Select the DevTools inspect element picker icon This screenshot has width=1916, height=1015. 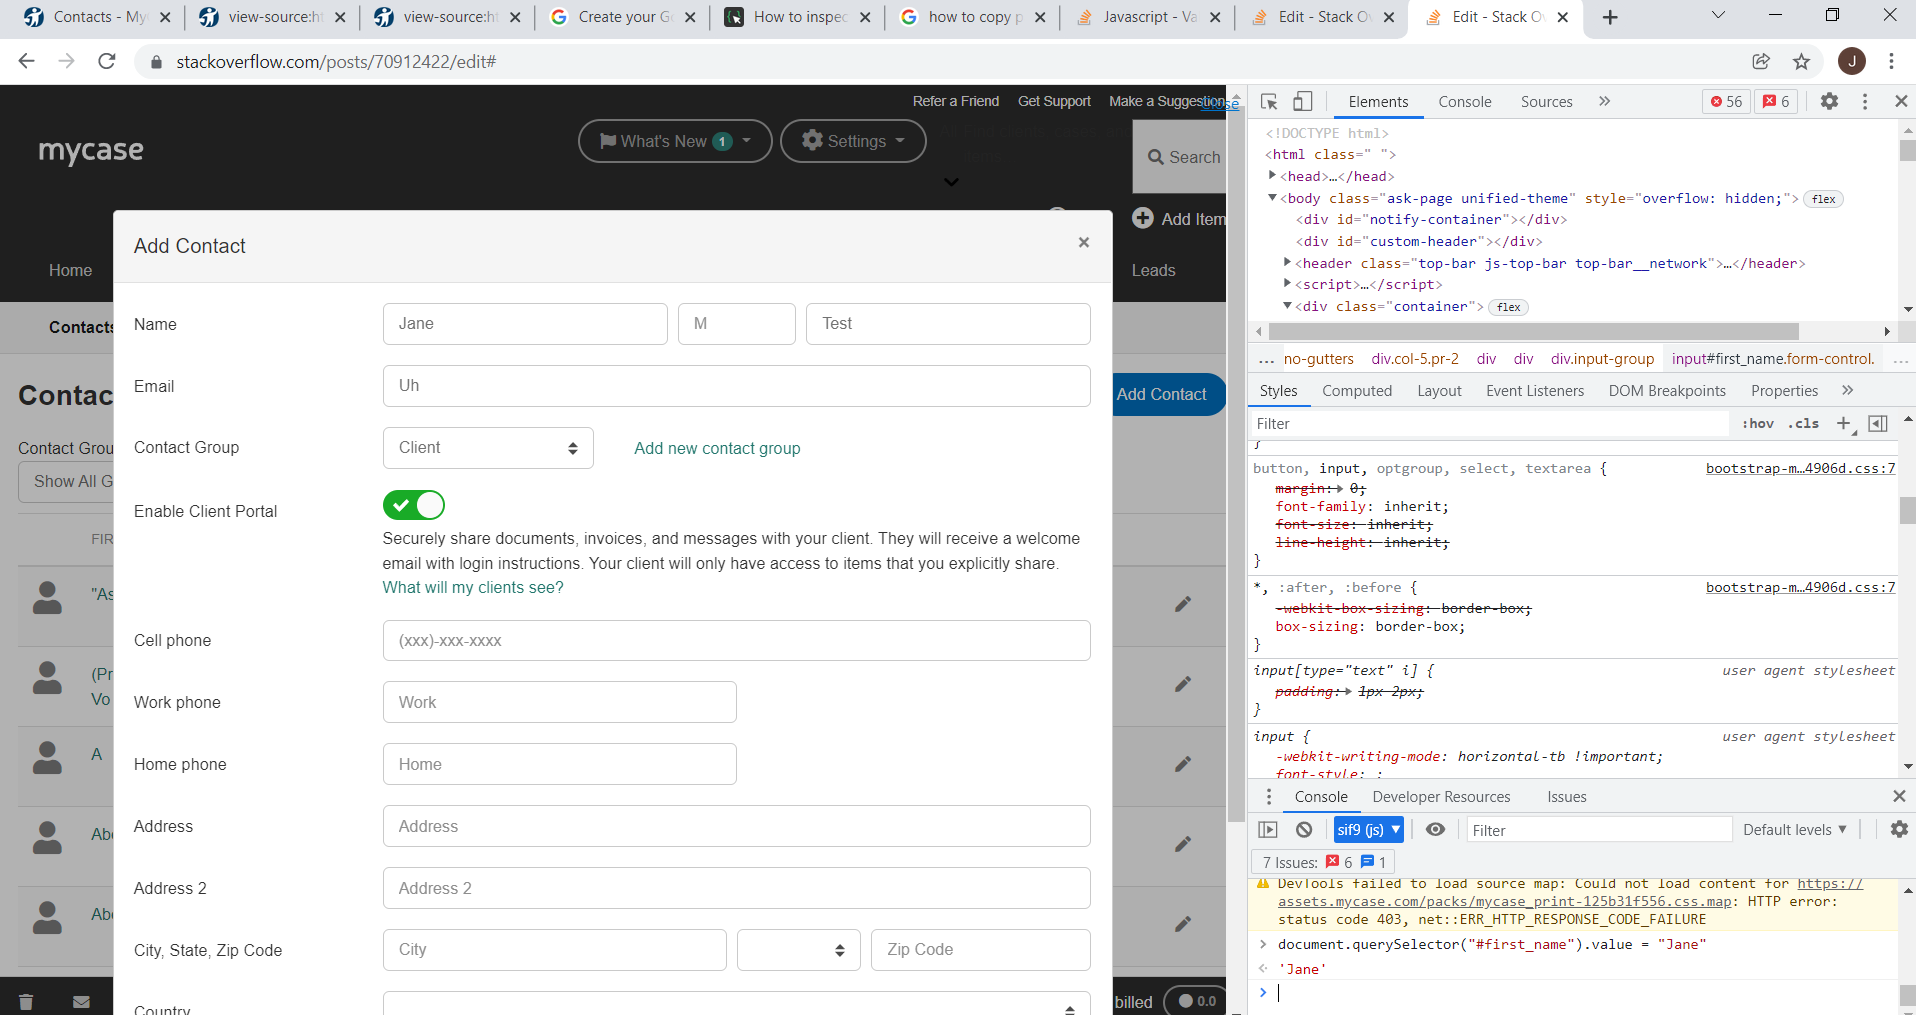pyautogui.click(x=1269, y=102)
